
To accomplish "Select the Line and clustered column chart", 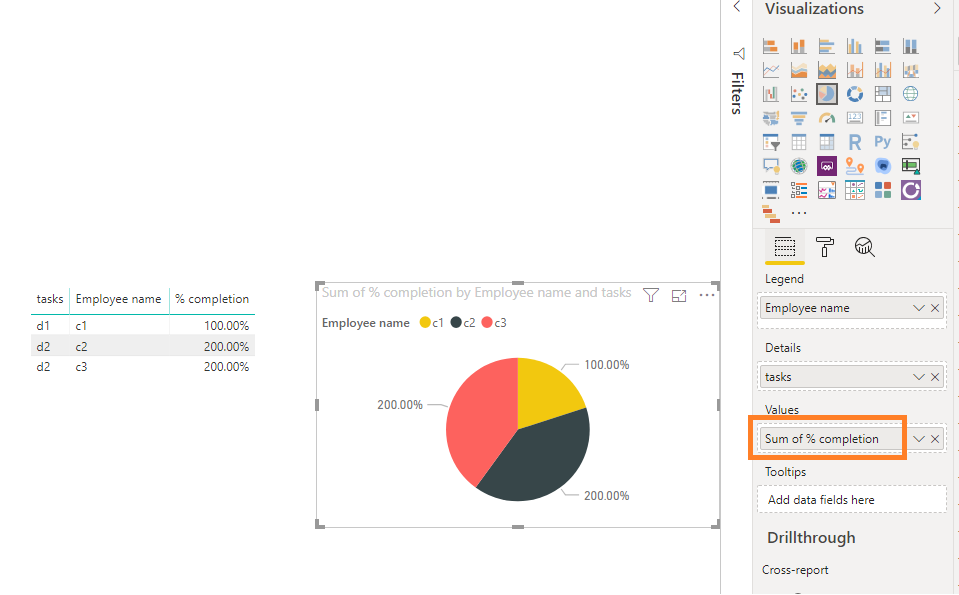I will [x=883, y=70].
